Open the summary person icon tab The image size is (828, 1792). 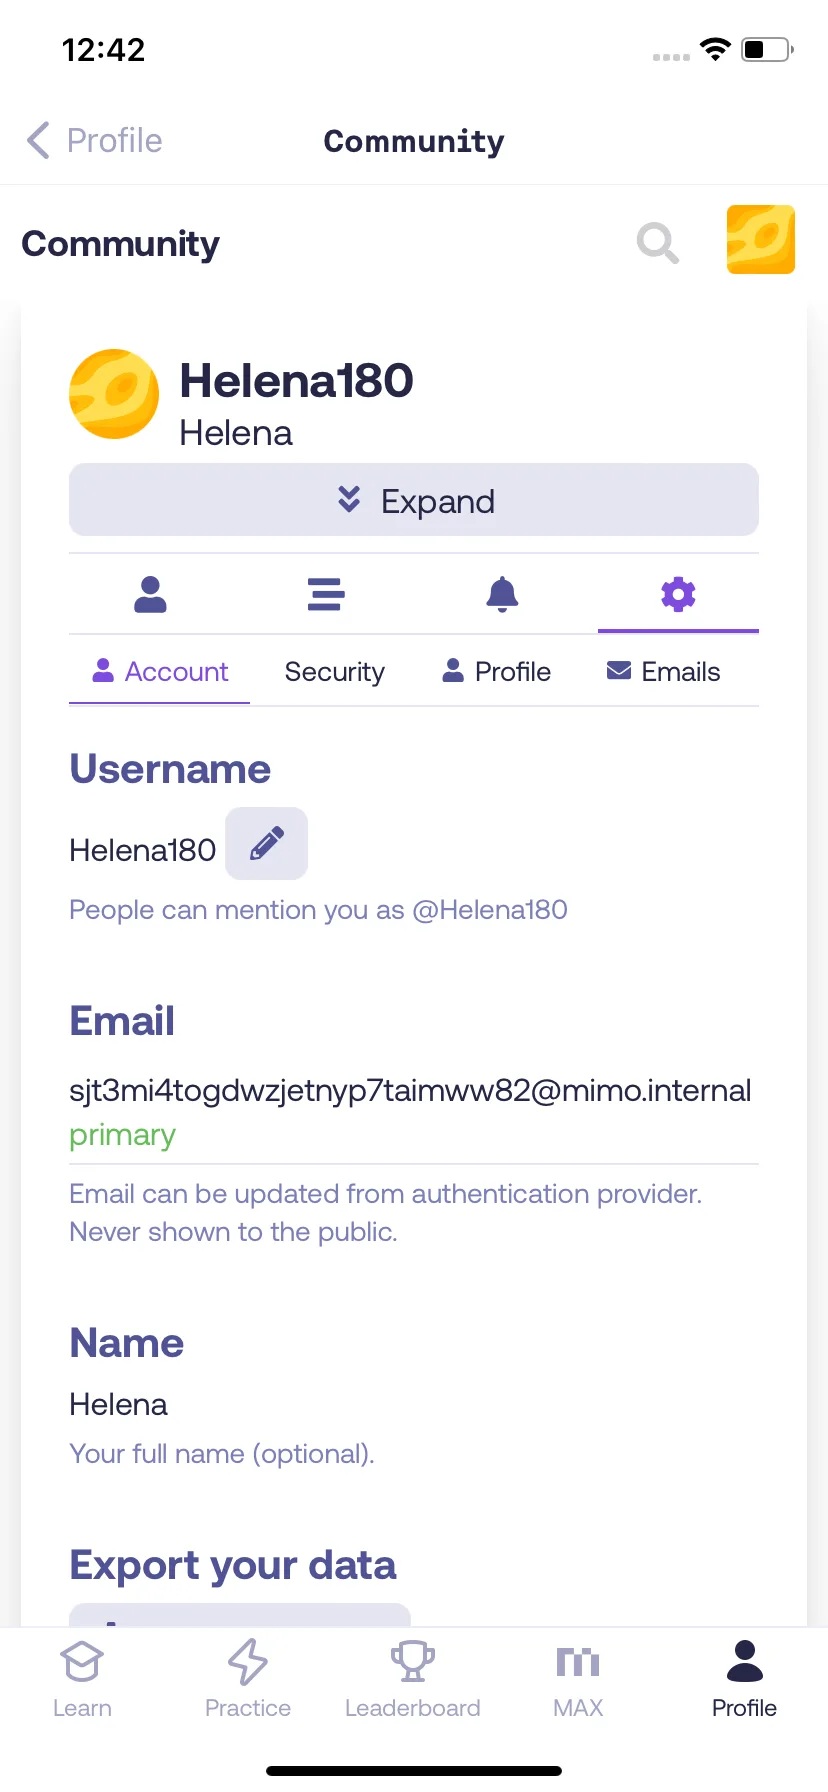tap(150, 594)
